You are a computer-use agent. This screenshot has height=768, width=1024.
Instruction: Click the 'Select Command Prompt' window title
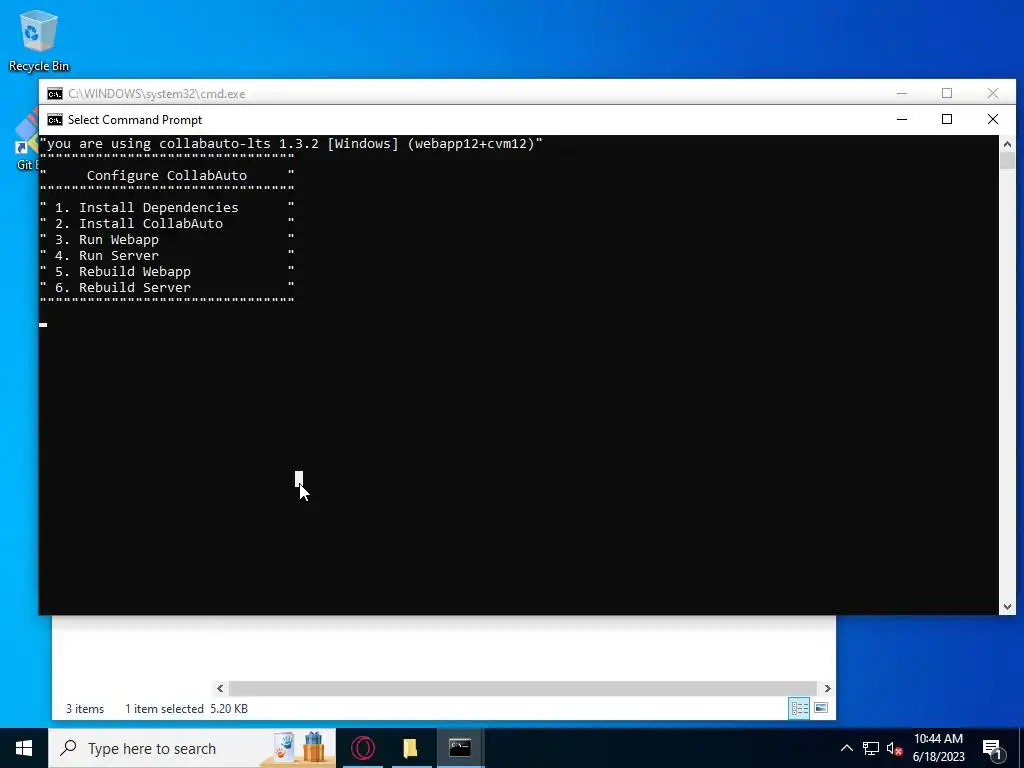pyautogui.click(x=135, y=120)
